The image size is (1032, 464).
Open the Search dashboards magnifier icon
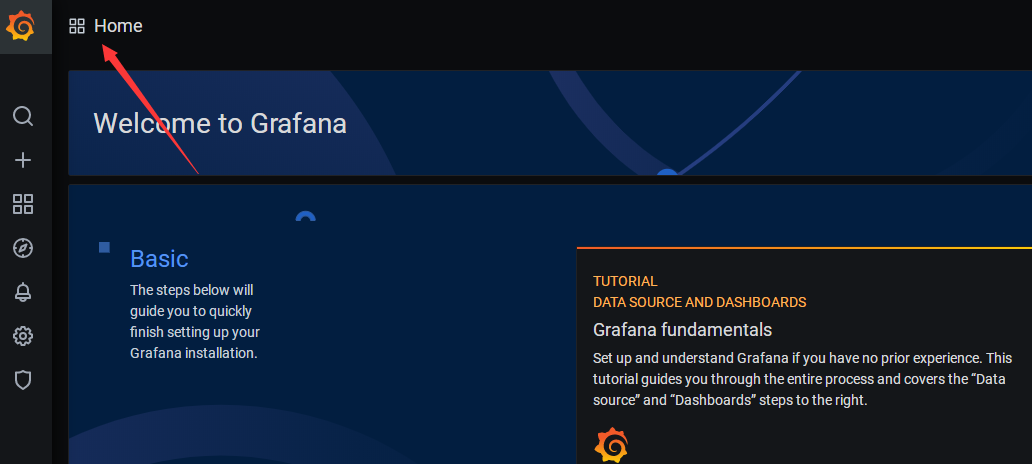click(23, 116)
